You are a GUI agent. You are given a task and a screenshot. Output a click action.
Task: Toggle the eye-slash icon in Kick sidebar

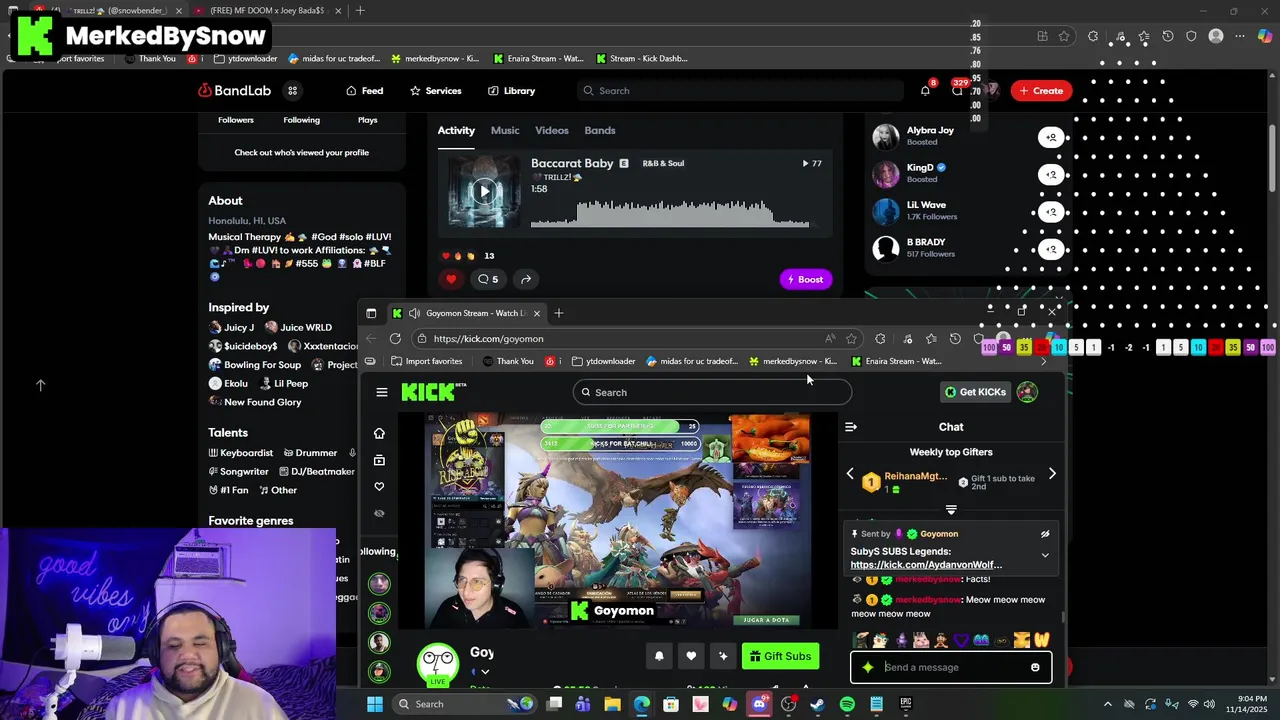click(379, 513)
